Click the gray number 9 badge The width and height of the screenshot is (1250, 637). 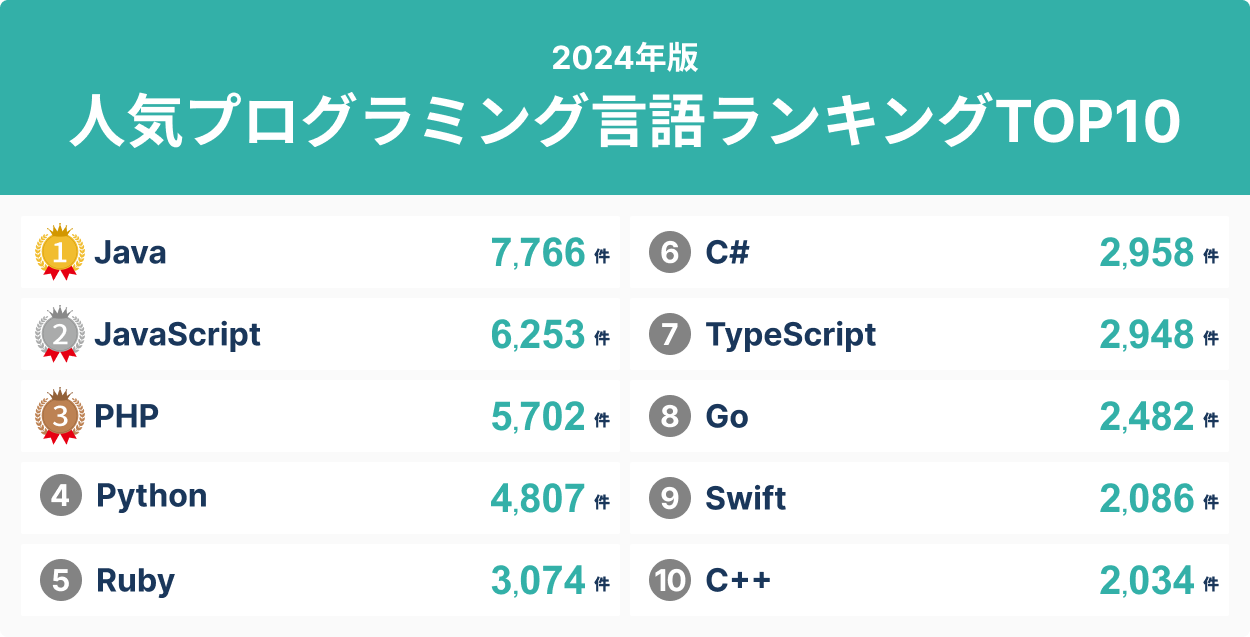[x=670, y=498]
